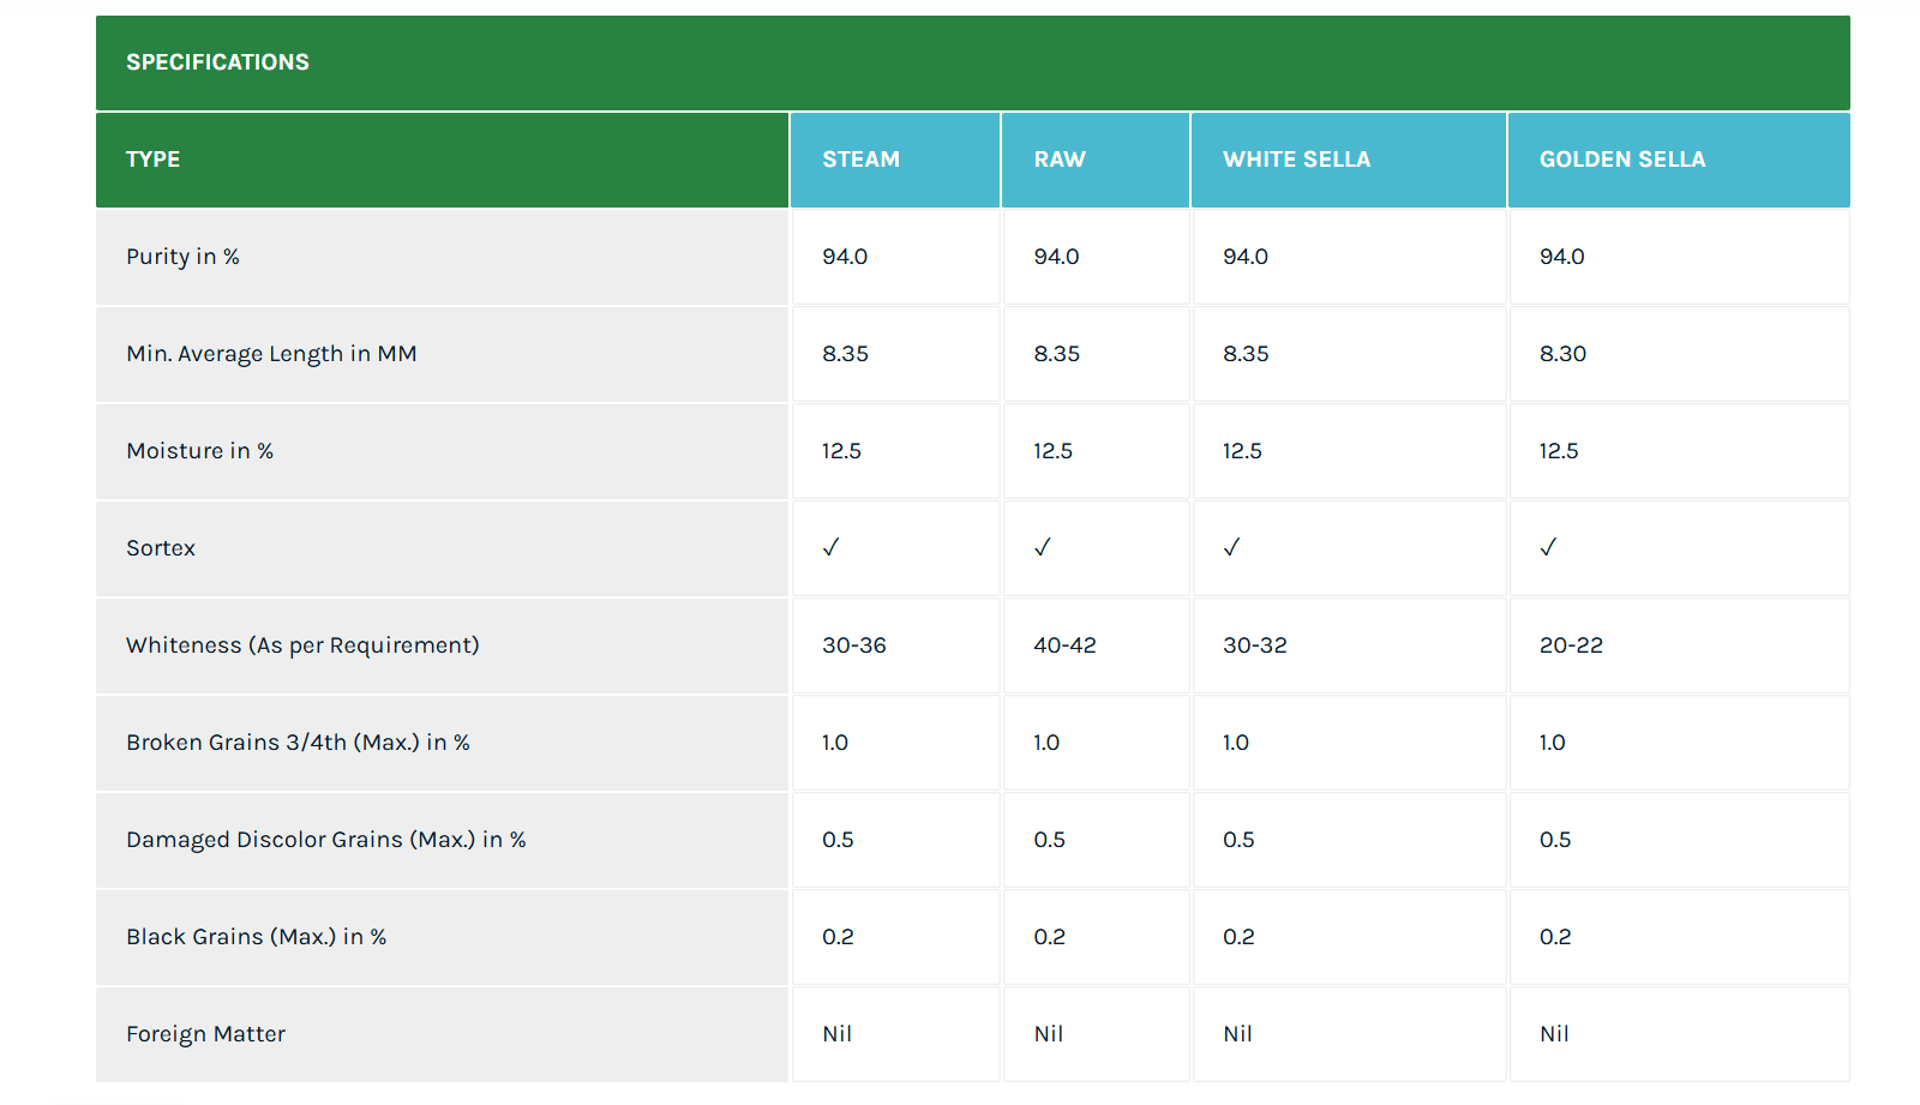Image resolution: width=1920 pixels, height=1105 pixels.
Task: Click White Sella black grains value 0.2
Action: pyautogui.click(x=1239, y=937)
